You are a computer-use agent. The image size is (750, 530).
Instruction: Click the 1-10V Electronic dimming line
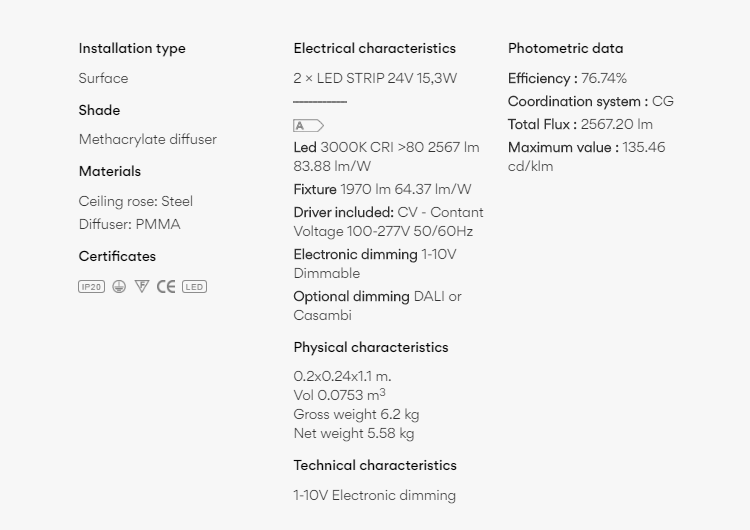375,496
